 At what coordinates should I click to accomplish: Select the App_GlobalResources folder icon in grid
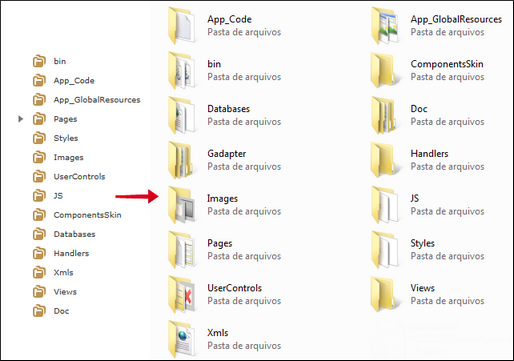click(x=385, y=25)
